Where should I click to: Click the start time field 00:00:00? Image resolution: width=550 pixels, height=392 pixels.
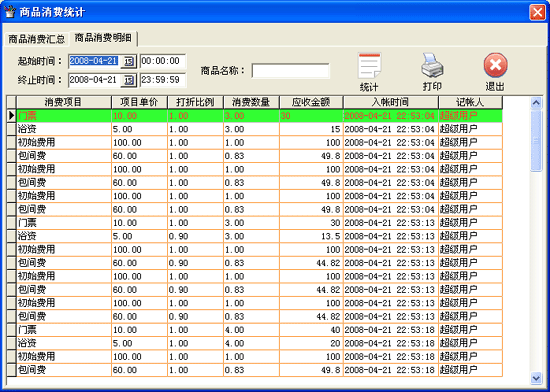[163, 61]
